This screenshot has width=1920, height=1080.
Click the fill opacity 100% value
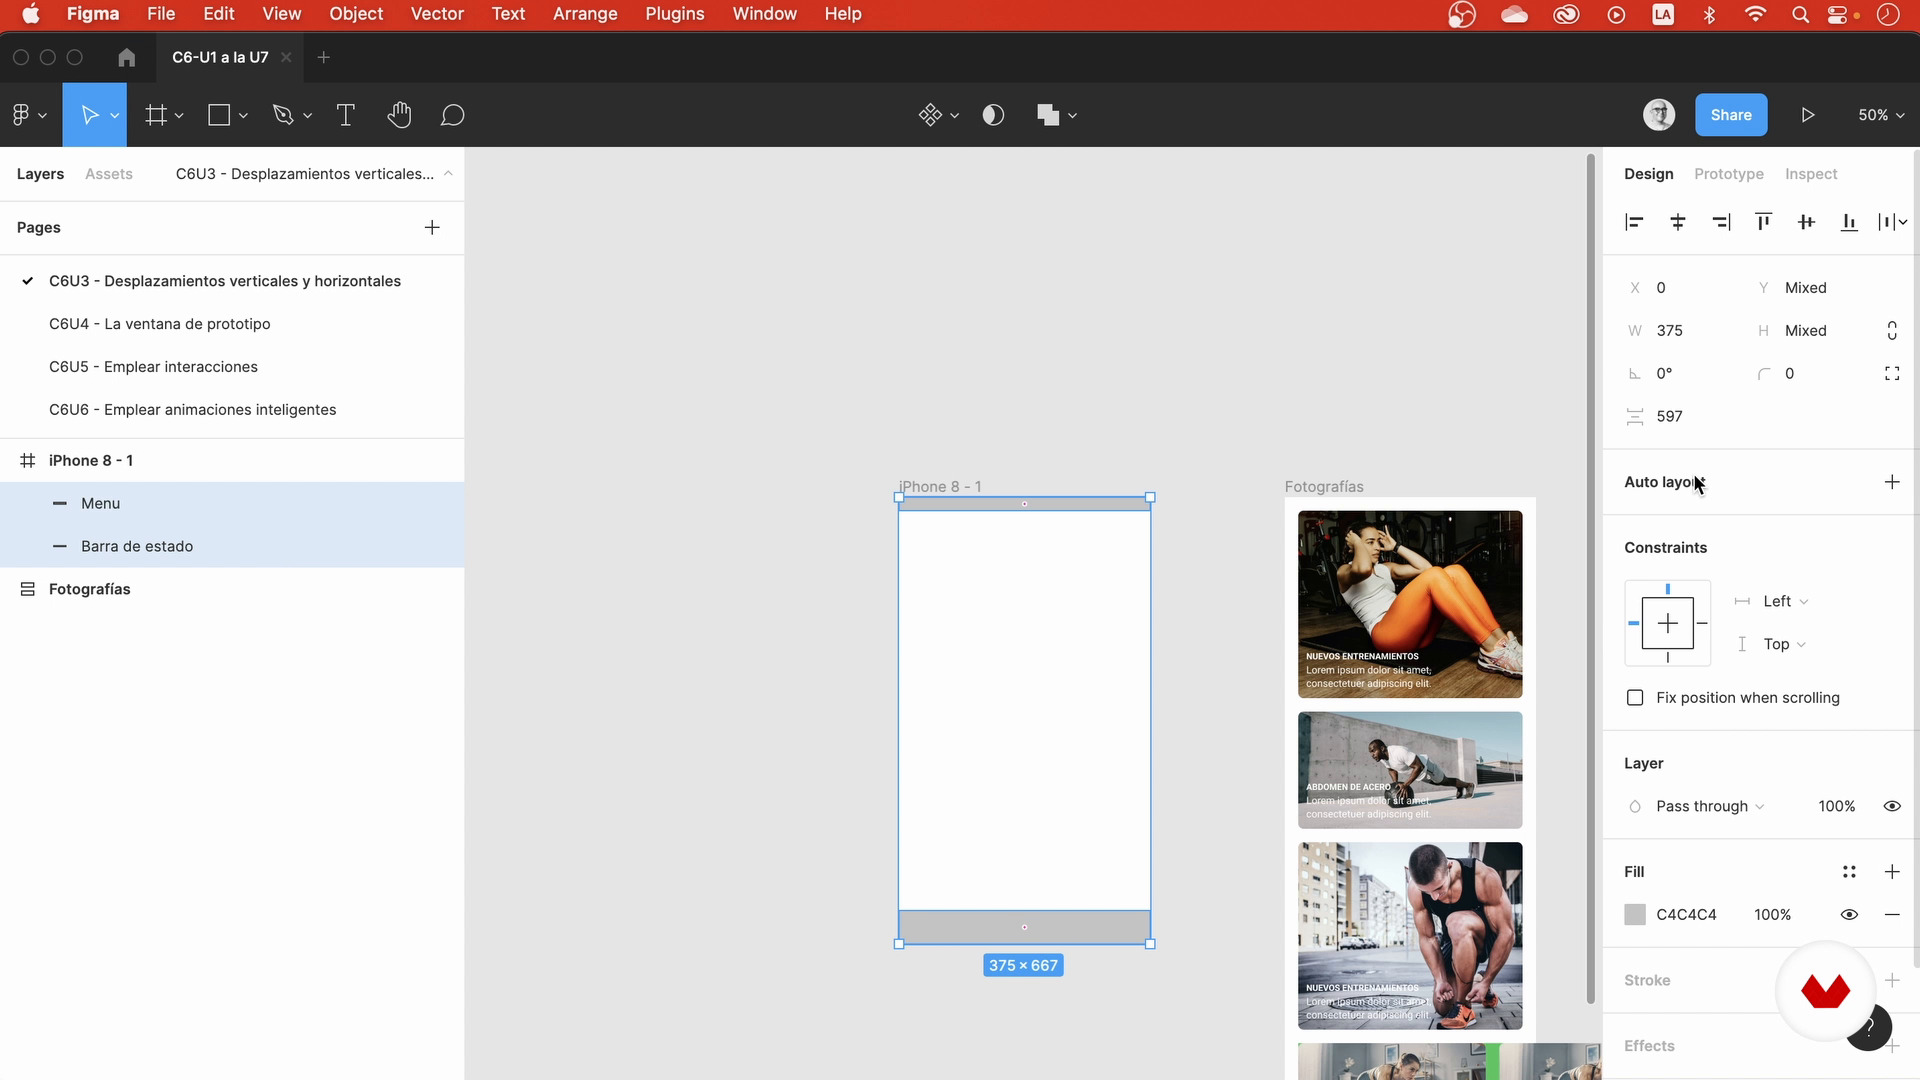[1772, 915]
